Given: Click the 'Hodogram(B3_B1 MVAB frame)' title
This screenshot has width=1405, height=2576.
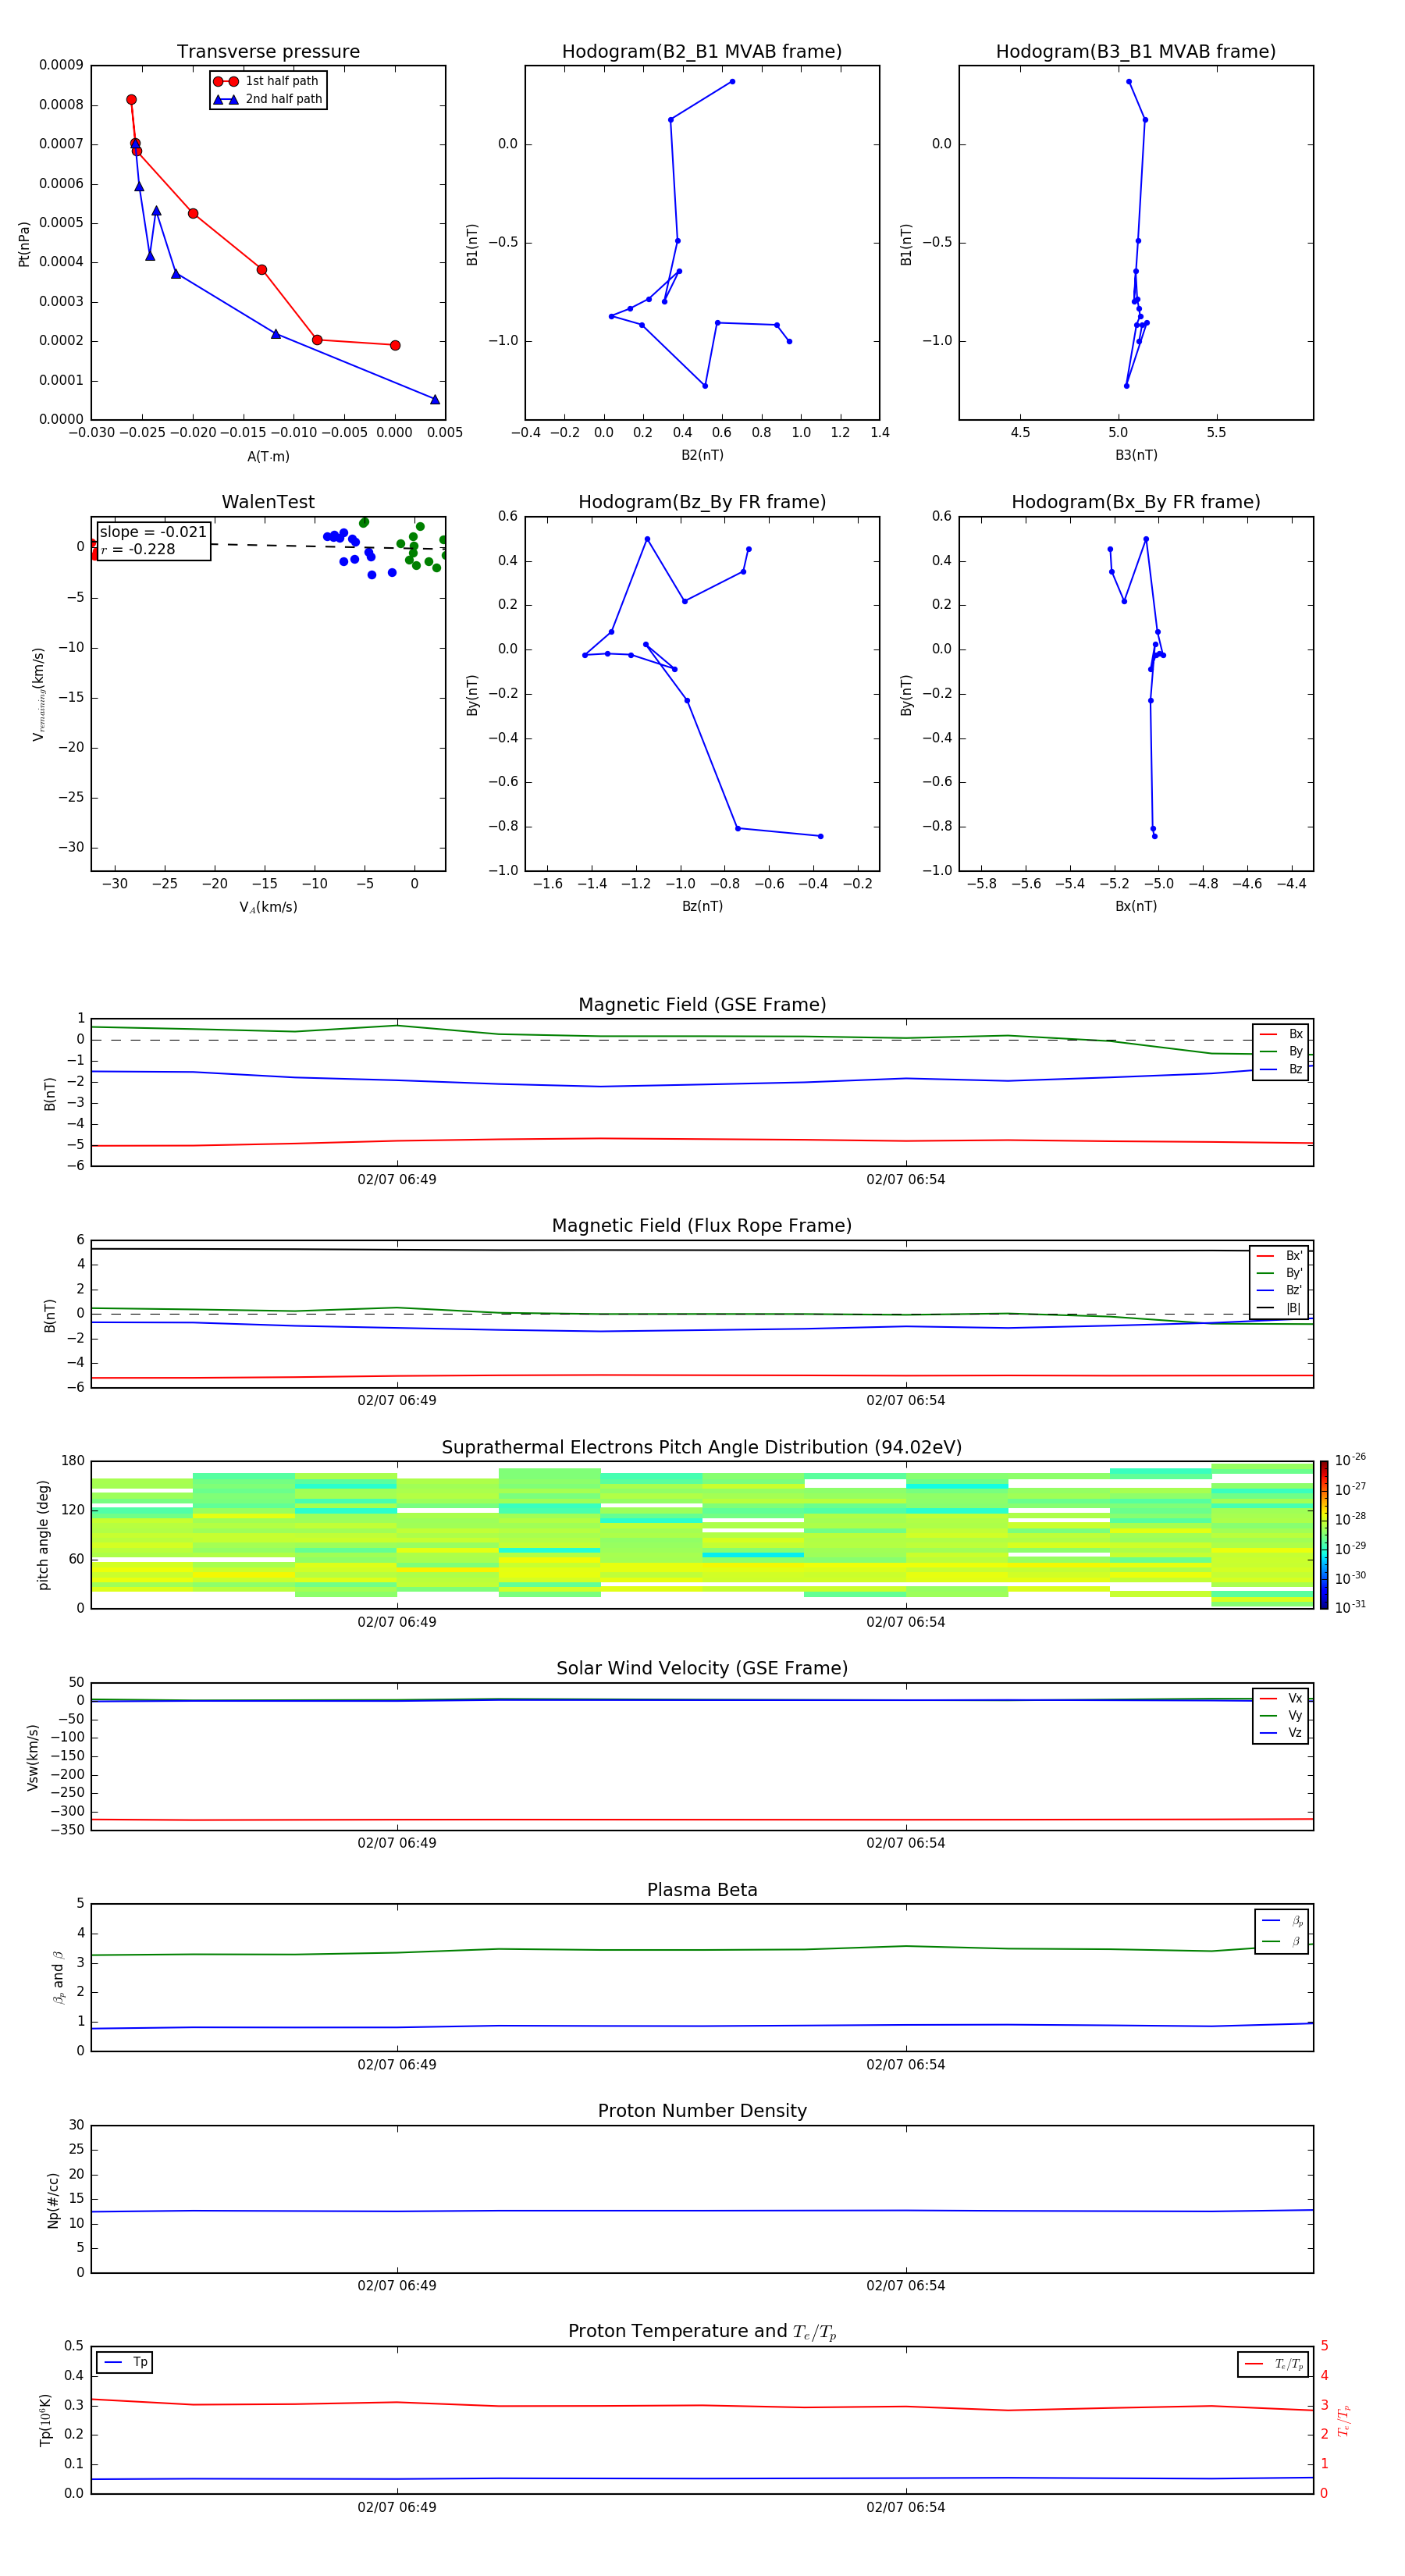Looking at the screenshot, I should pyautogui.click(x=1136, y=52).
